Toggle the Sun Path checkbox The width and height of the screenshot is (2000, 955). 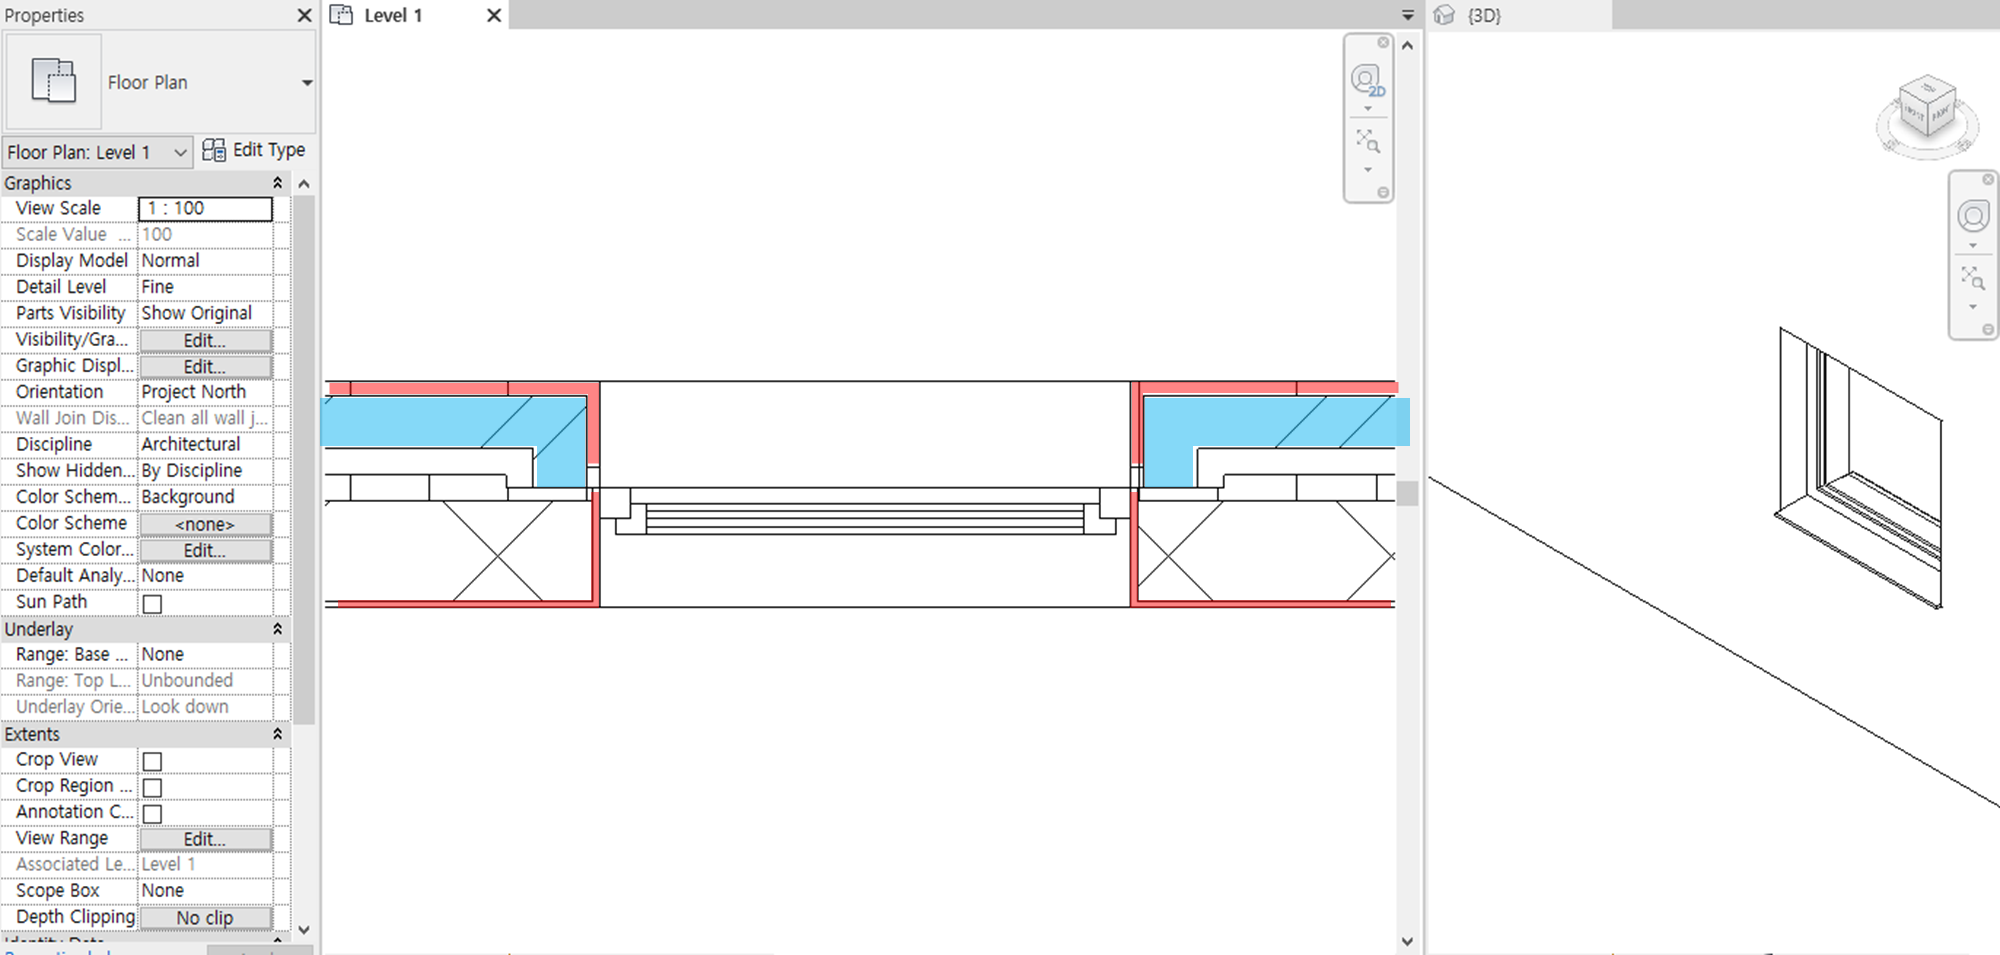(152, 603)
